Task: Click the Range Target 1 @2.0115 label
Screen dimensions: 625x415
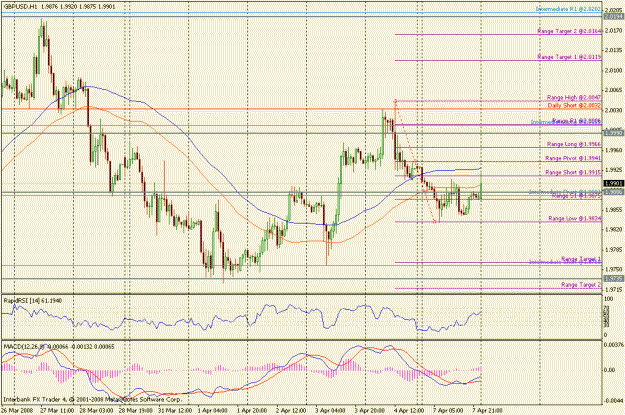Action: (569, 57)
